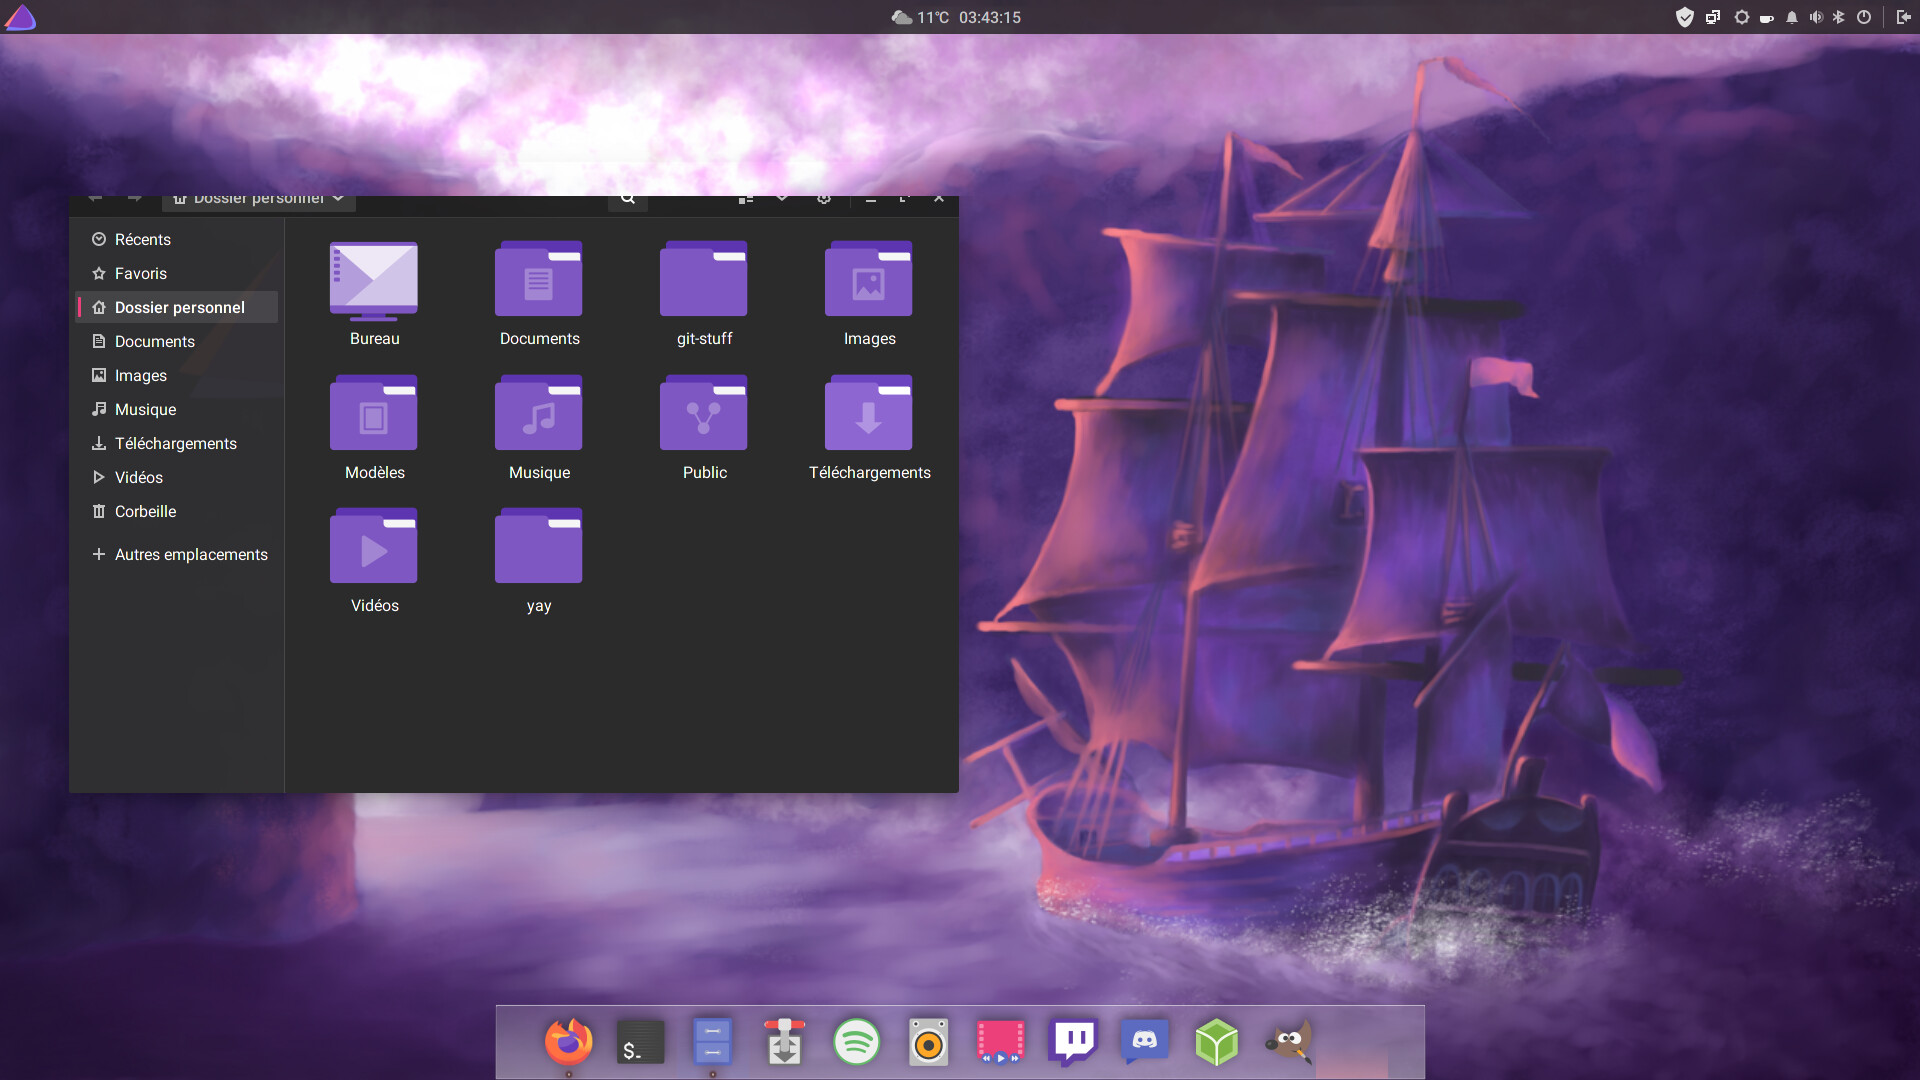Open the brightness tray icon

pos(1742,17)
